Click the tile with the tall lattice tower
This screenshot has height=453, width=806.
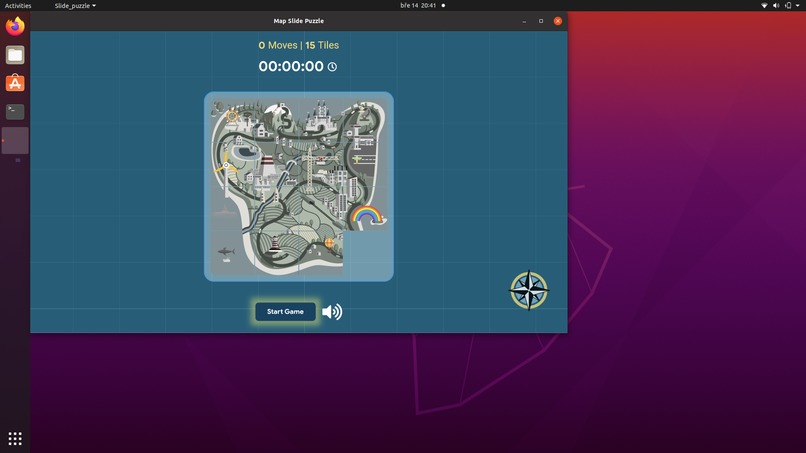click(x=321, y=165)
